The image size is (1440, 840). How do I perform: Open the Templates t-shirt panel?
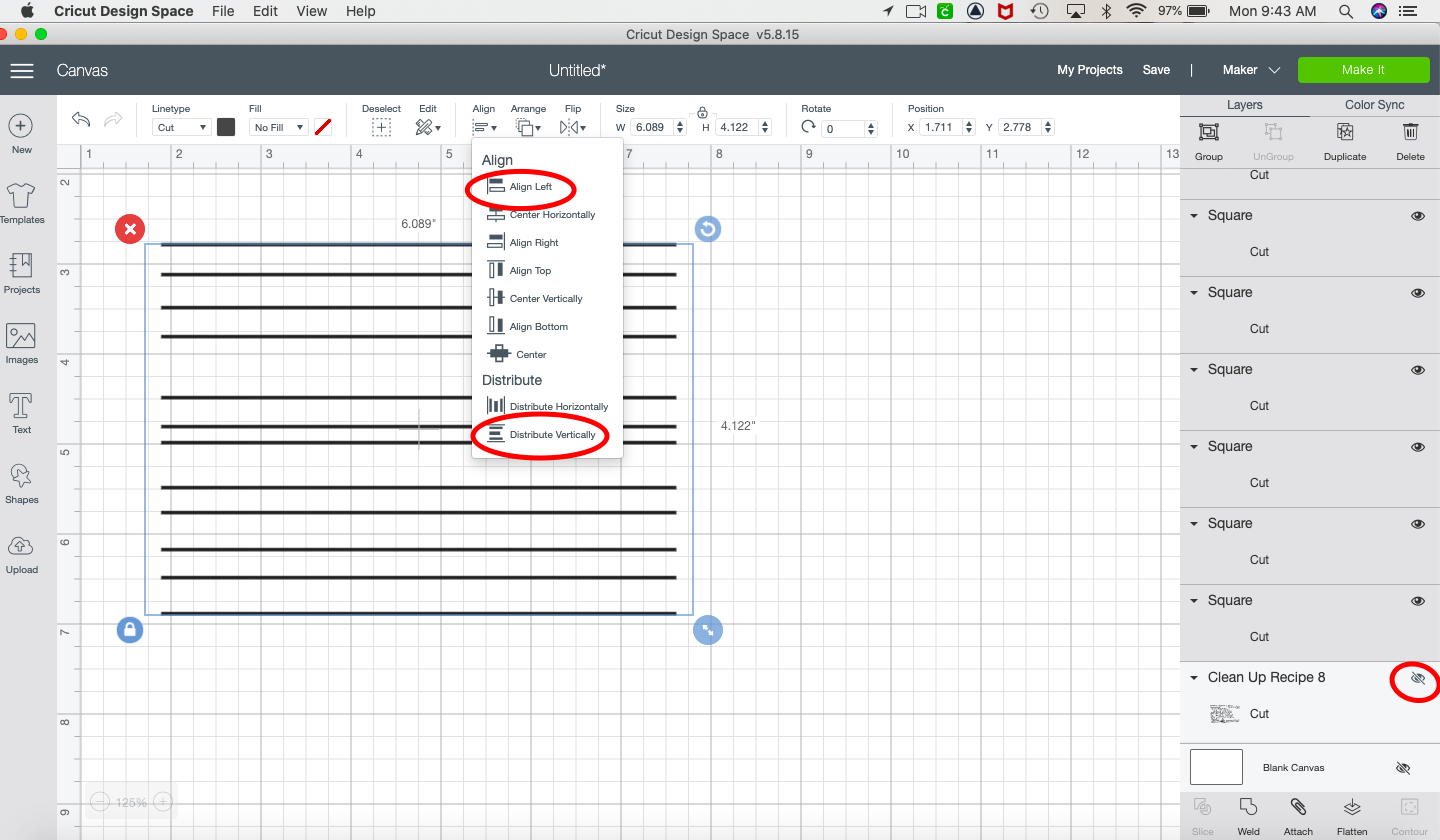tap(22, 195)
